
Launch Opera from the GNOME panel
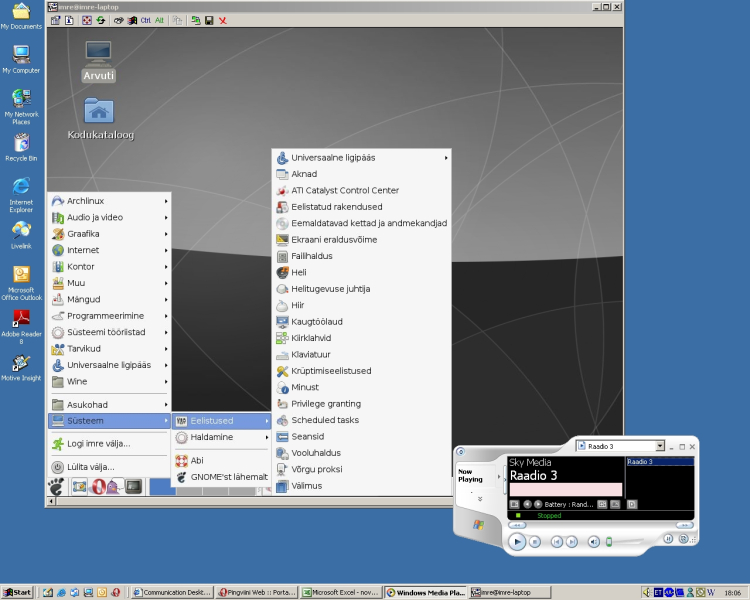[99, 487]
